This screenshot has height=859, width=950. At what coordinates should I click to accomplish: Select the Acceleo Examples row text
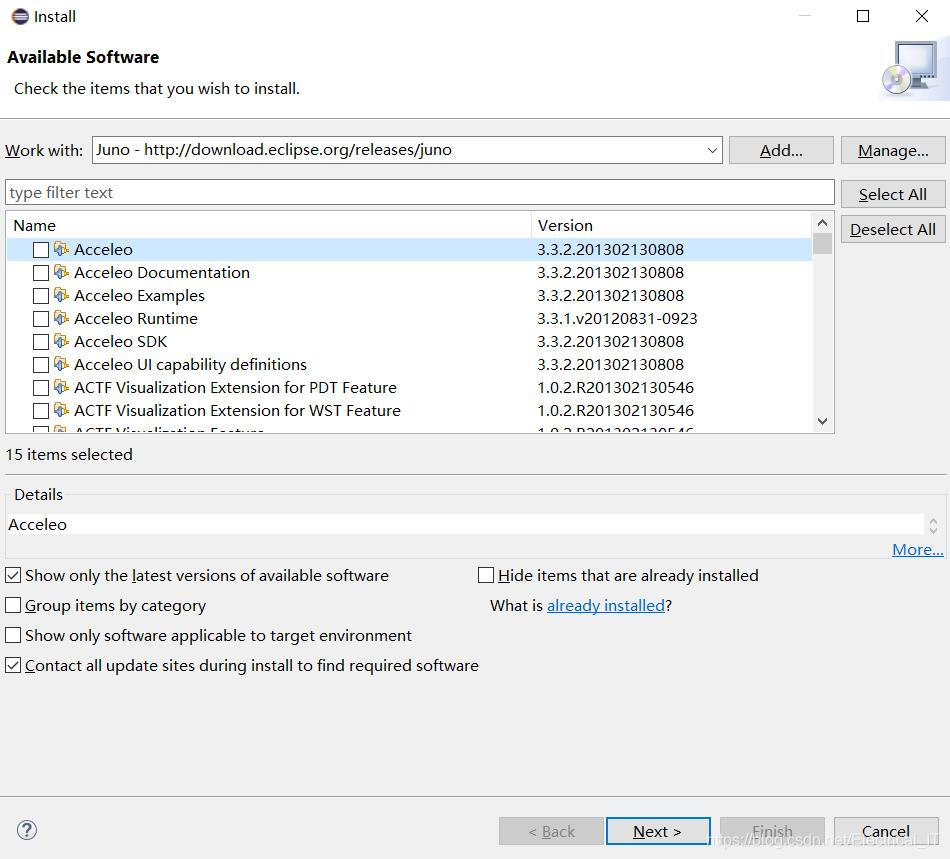(139, 296)
